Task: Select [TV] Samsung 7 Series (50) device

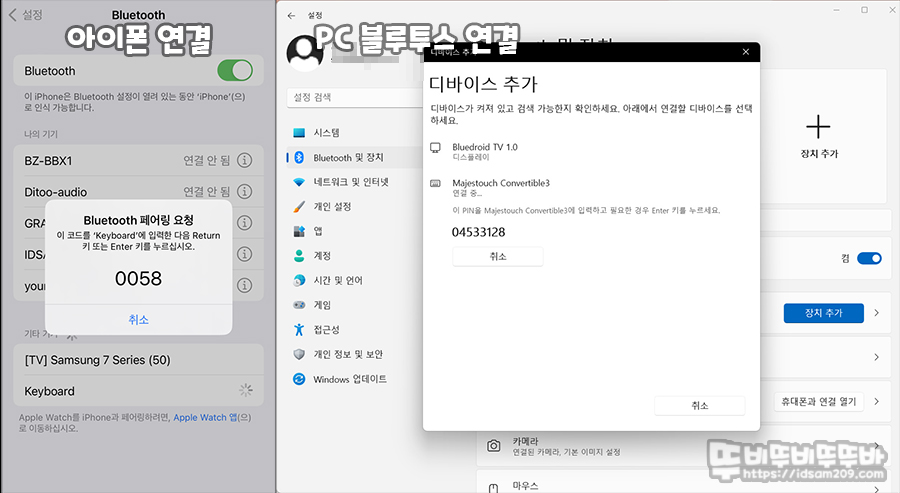Action: pos(138,360)
